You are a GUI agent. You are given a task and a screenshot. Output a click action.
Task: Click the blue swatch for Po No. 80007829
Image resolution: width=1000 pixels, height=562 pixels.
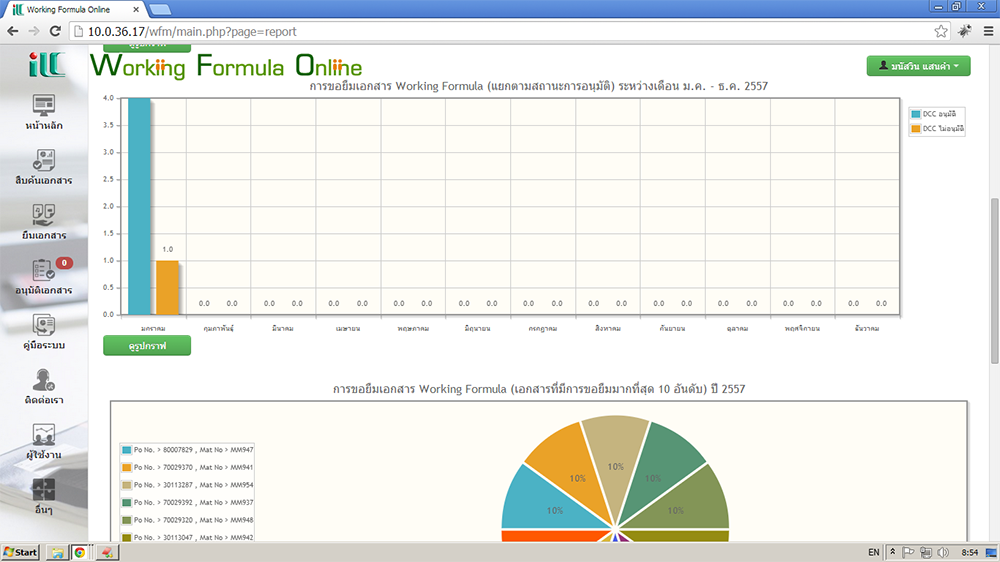[x=126, y=450]
